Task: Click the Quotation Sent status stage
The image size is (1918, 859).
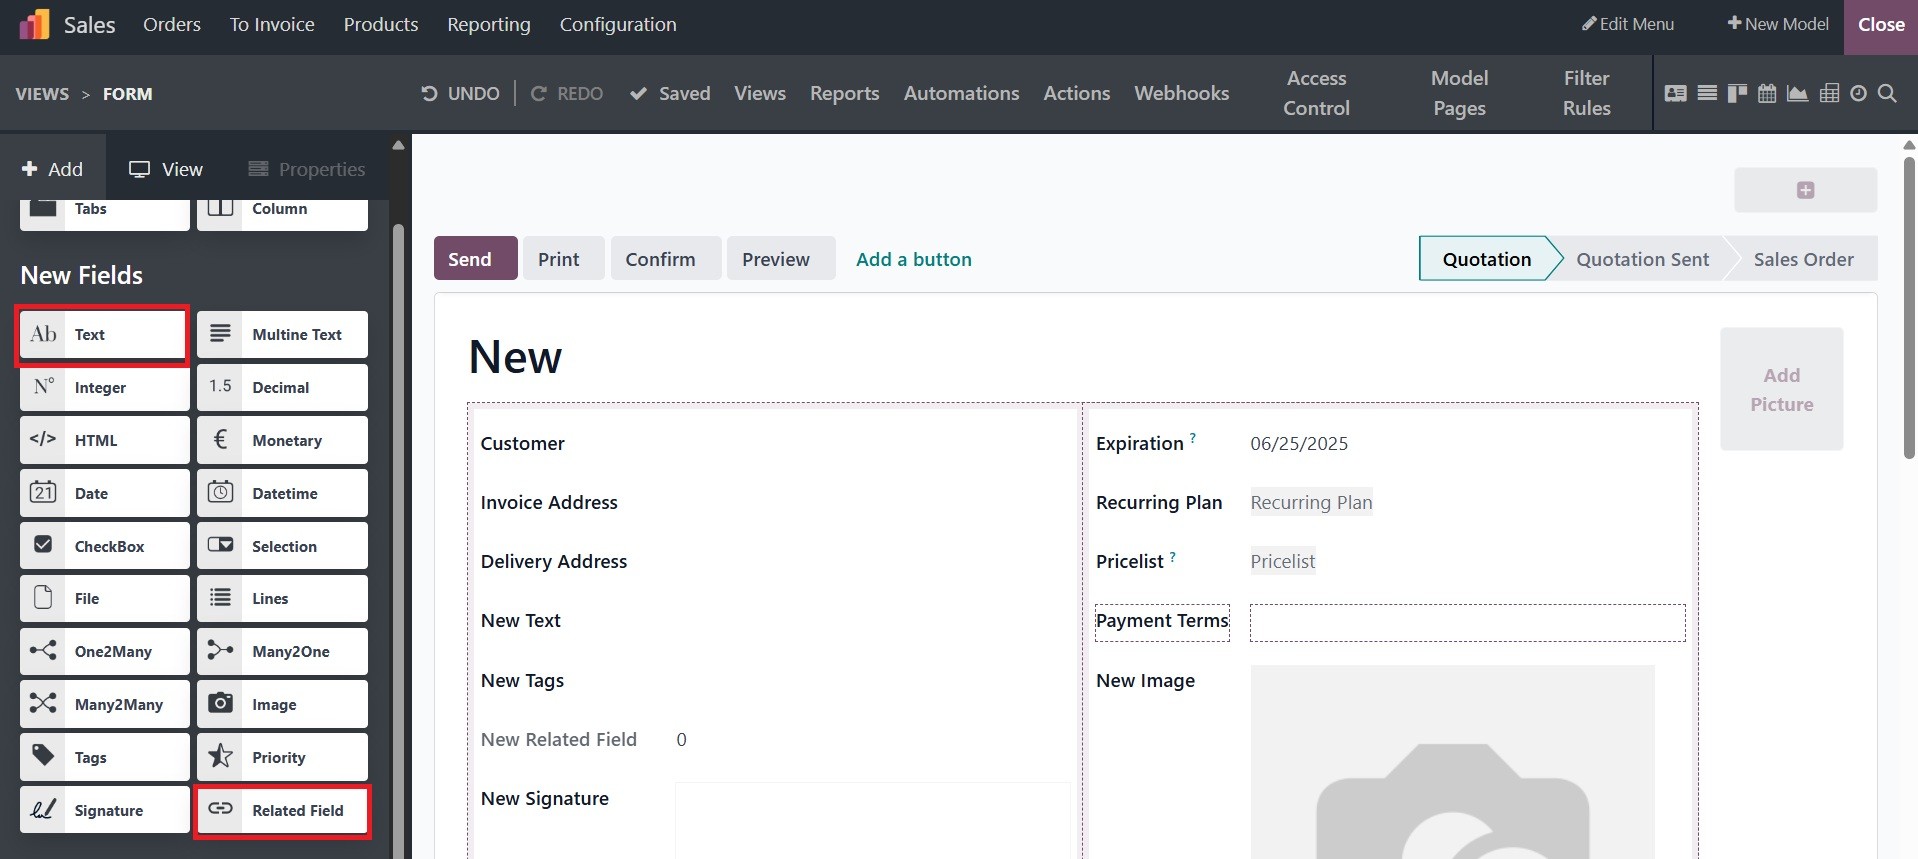Action: [x=1642, y=259]
